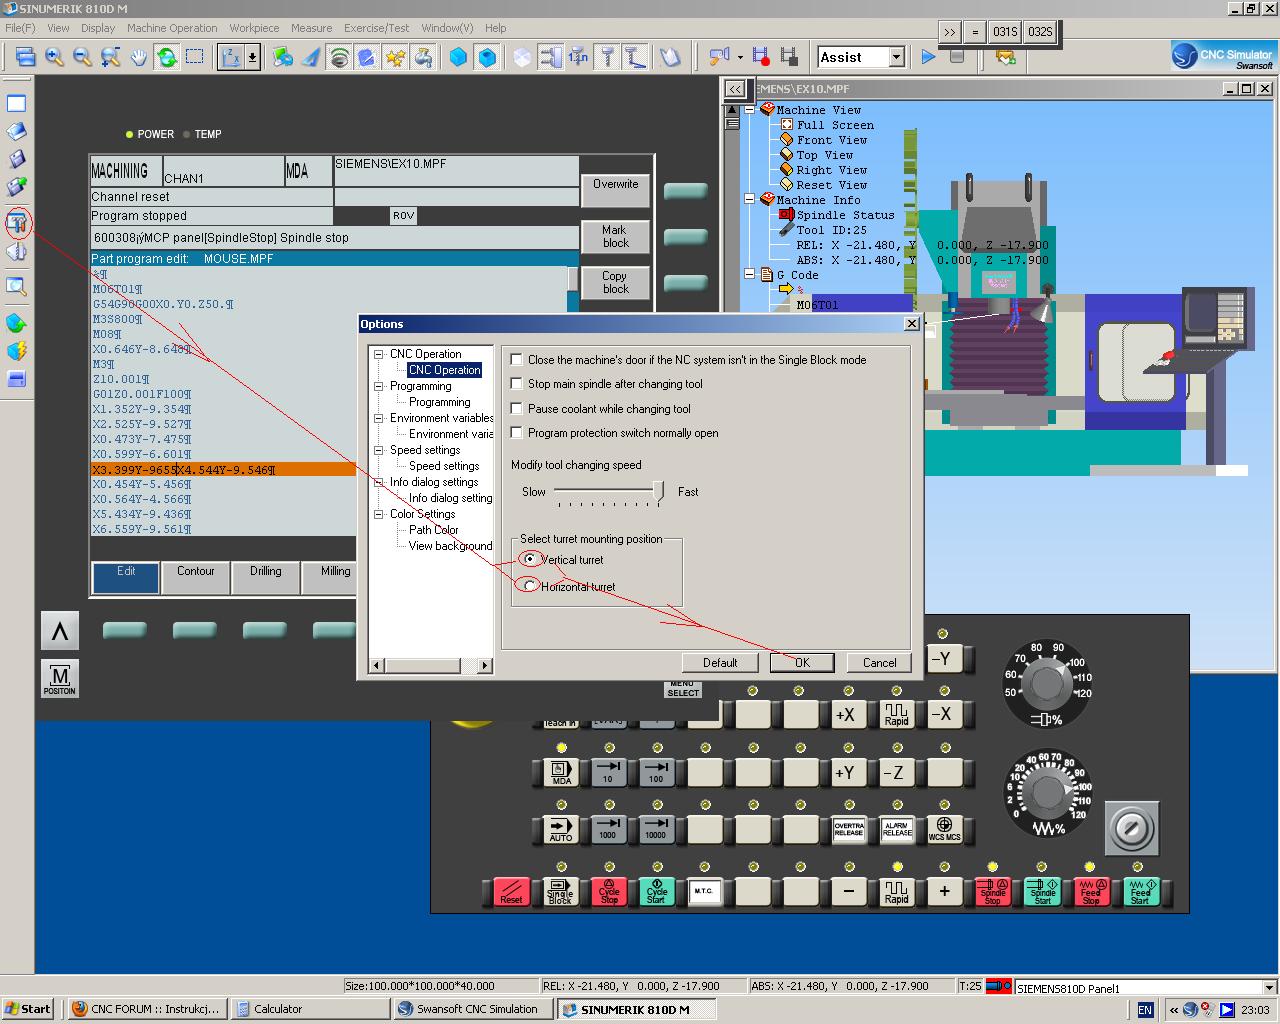Screen dimensions: 1280x1024
Task: Click the spindle override percentage knob
Action: pos(1047,683)
